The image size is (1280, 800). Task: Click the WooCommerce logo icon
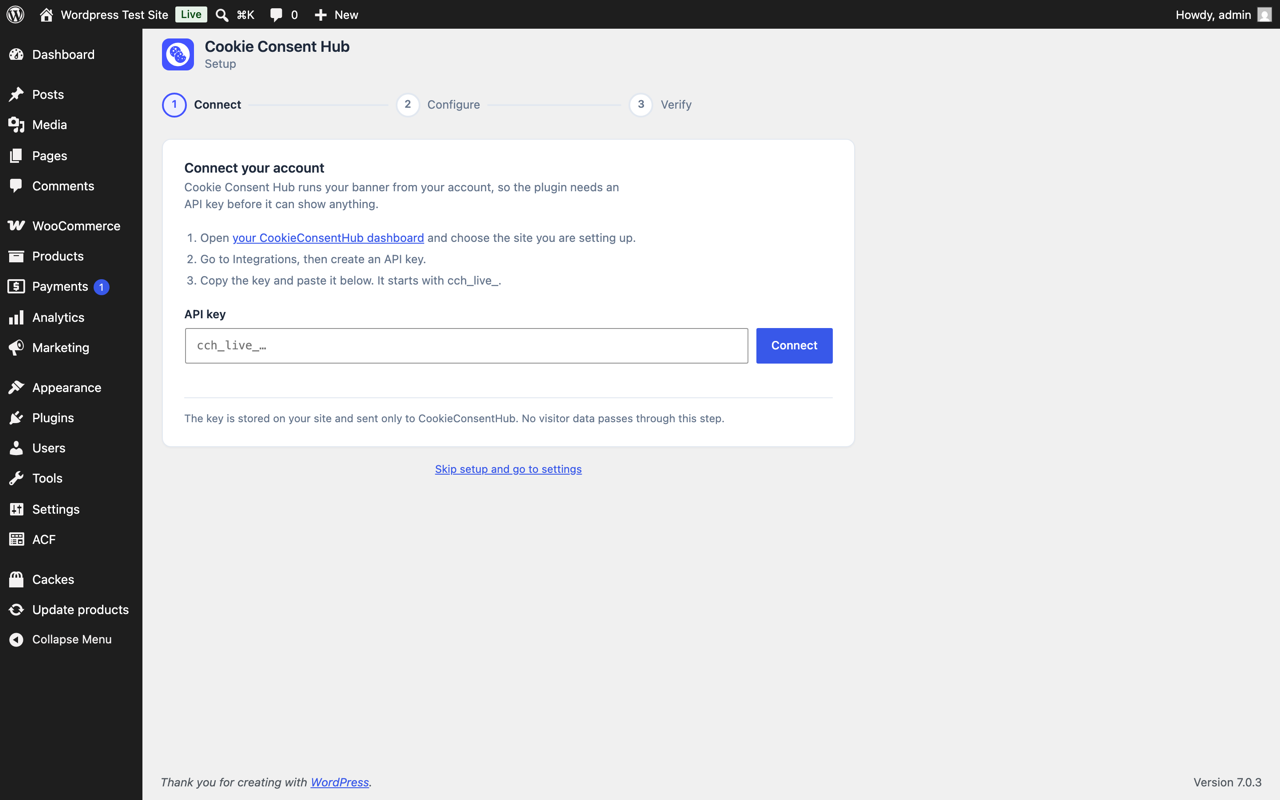click(x=16, y=226)
